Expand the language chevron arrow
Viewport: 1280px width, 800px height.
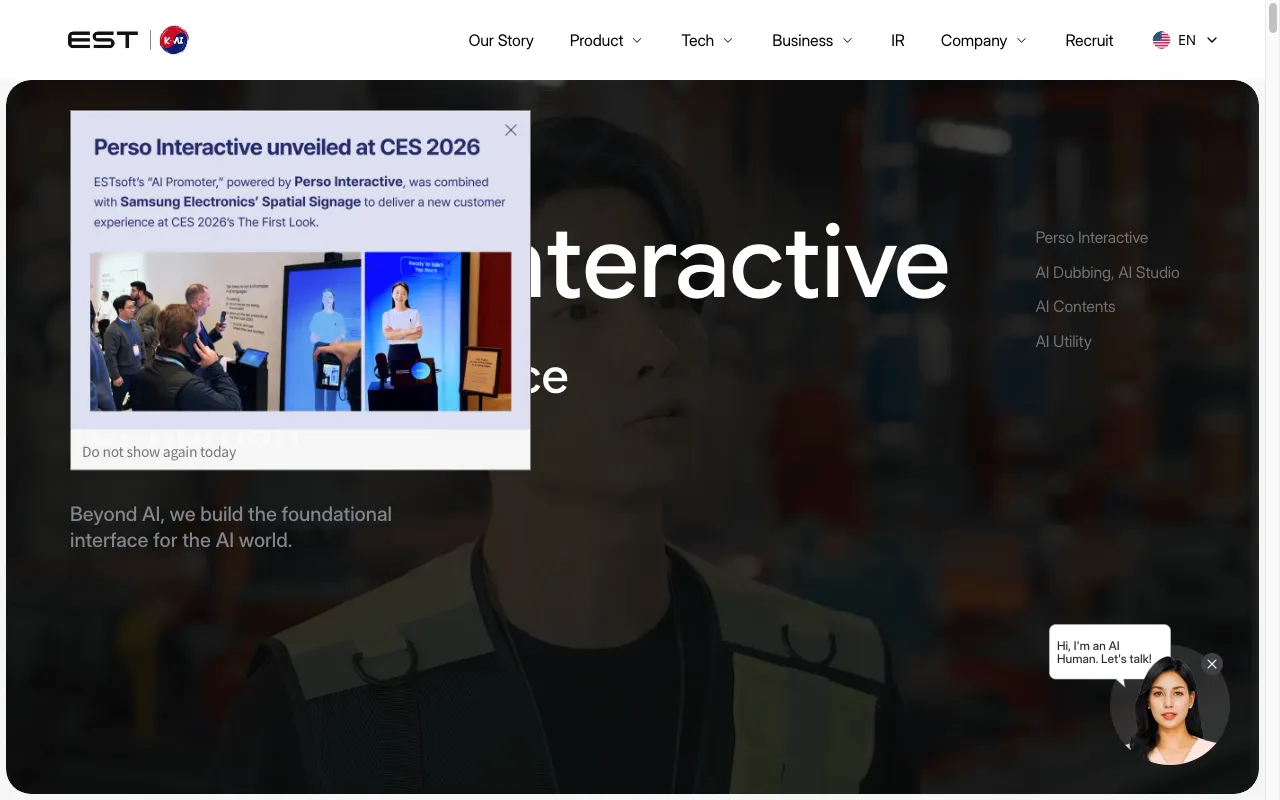pyautogui.click(x=1212, y=40)
